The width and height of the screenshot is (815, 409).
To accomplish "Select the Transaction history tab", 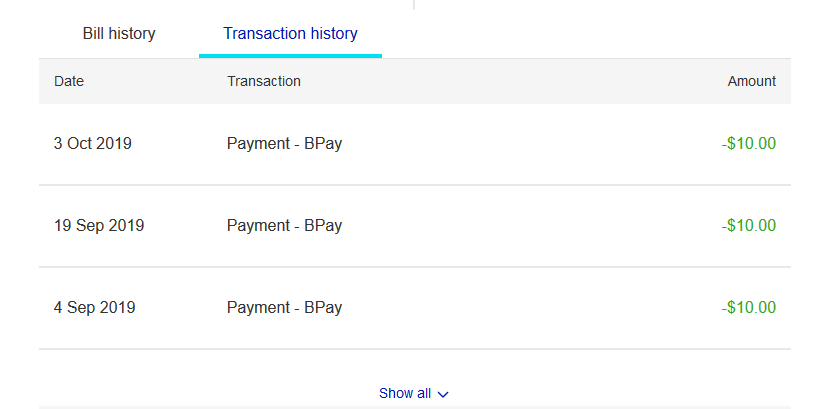I will tap(290, 34).
